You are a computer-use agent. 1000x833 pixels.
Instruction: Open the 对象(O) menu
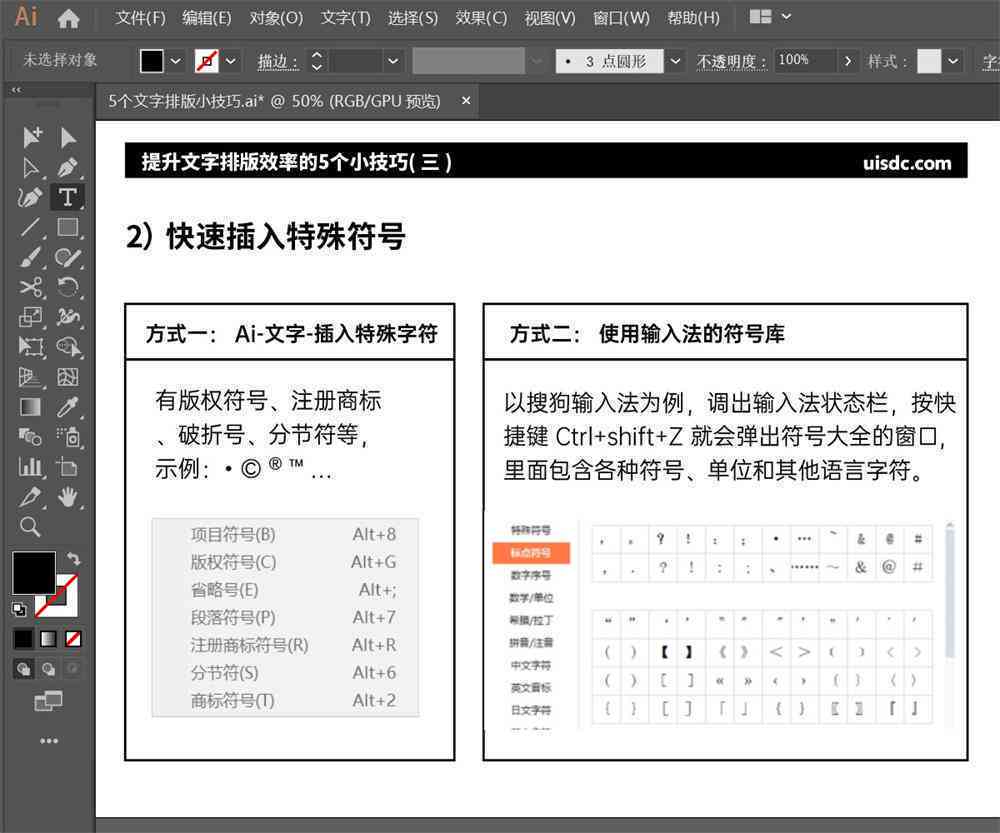point(276,18)
